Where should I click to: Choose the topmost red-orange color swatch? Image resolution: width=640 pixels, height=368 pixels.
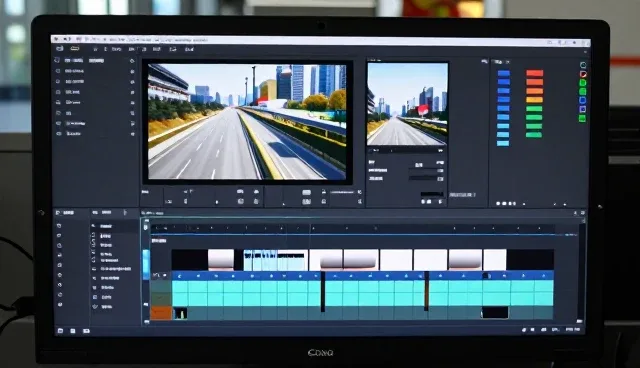534,73
